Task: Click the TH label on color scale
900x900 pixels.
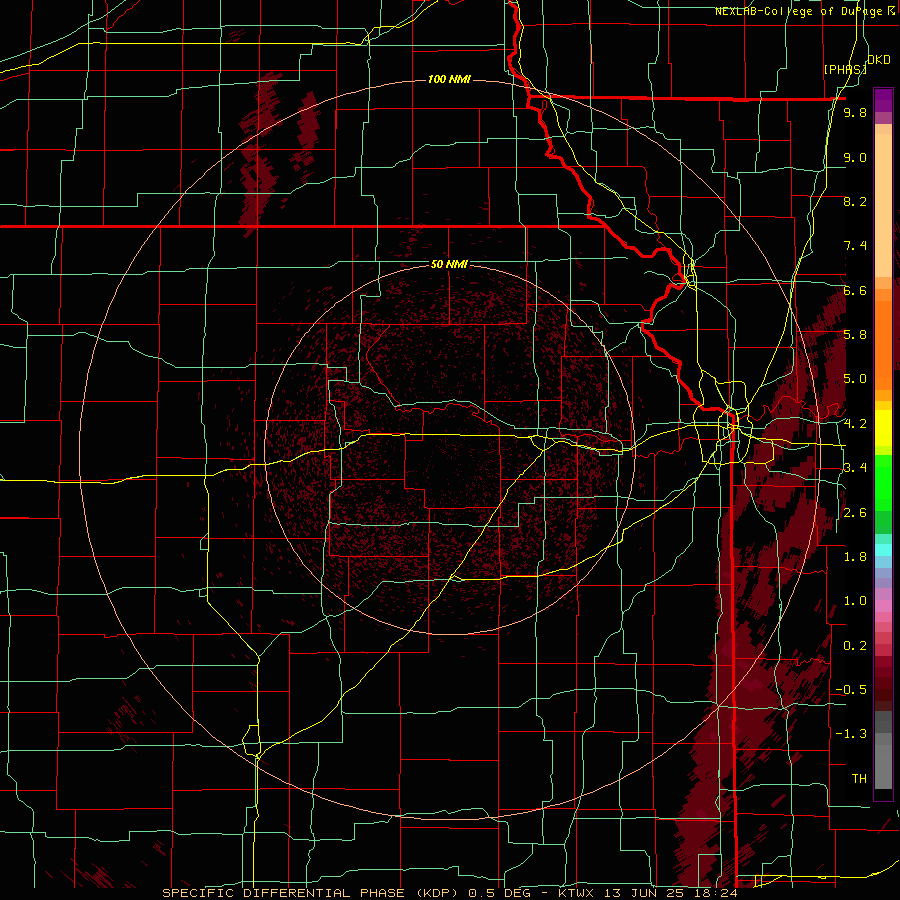Action: click(x=859, y=778)
